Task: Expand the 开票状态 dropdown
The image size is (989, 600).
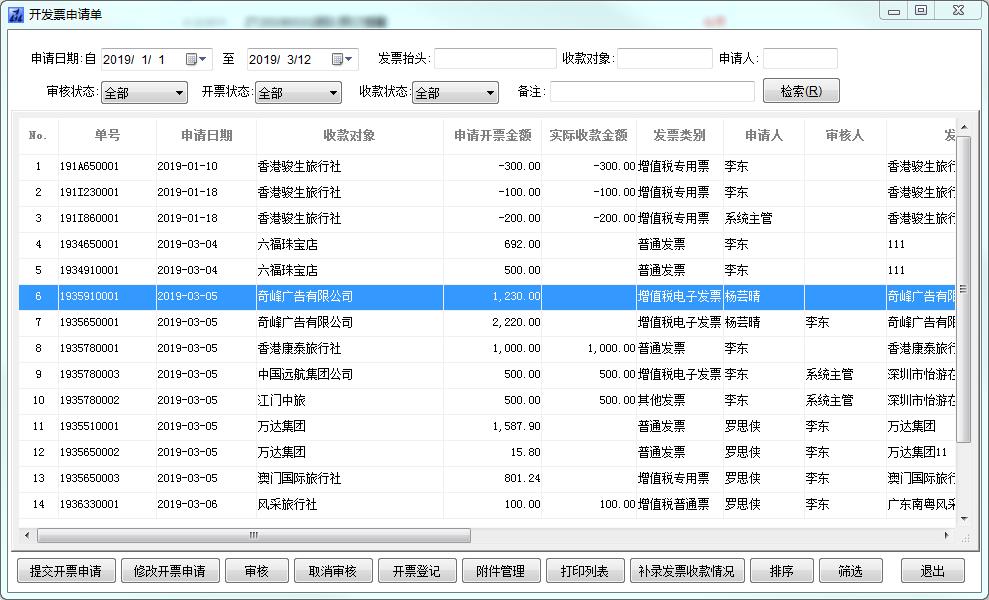Action: click(x=334, y=93)
